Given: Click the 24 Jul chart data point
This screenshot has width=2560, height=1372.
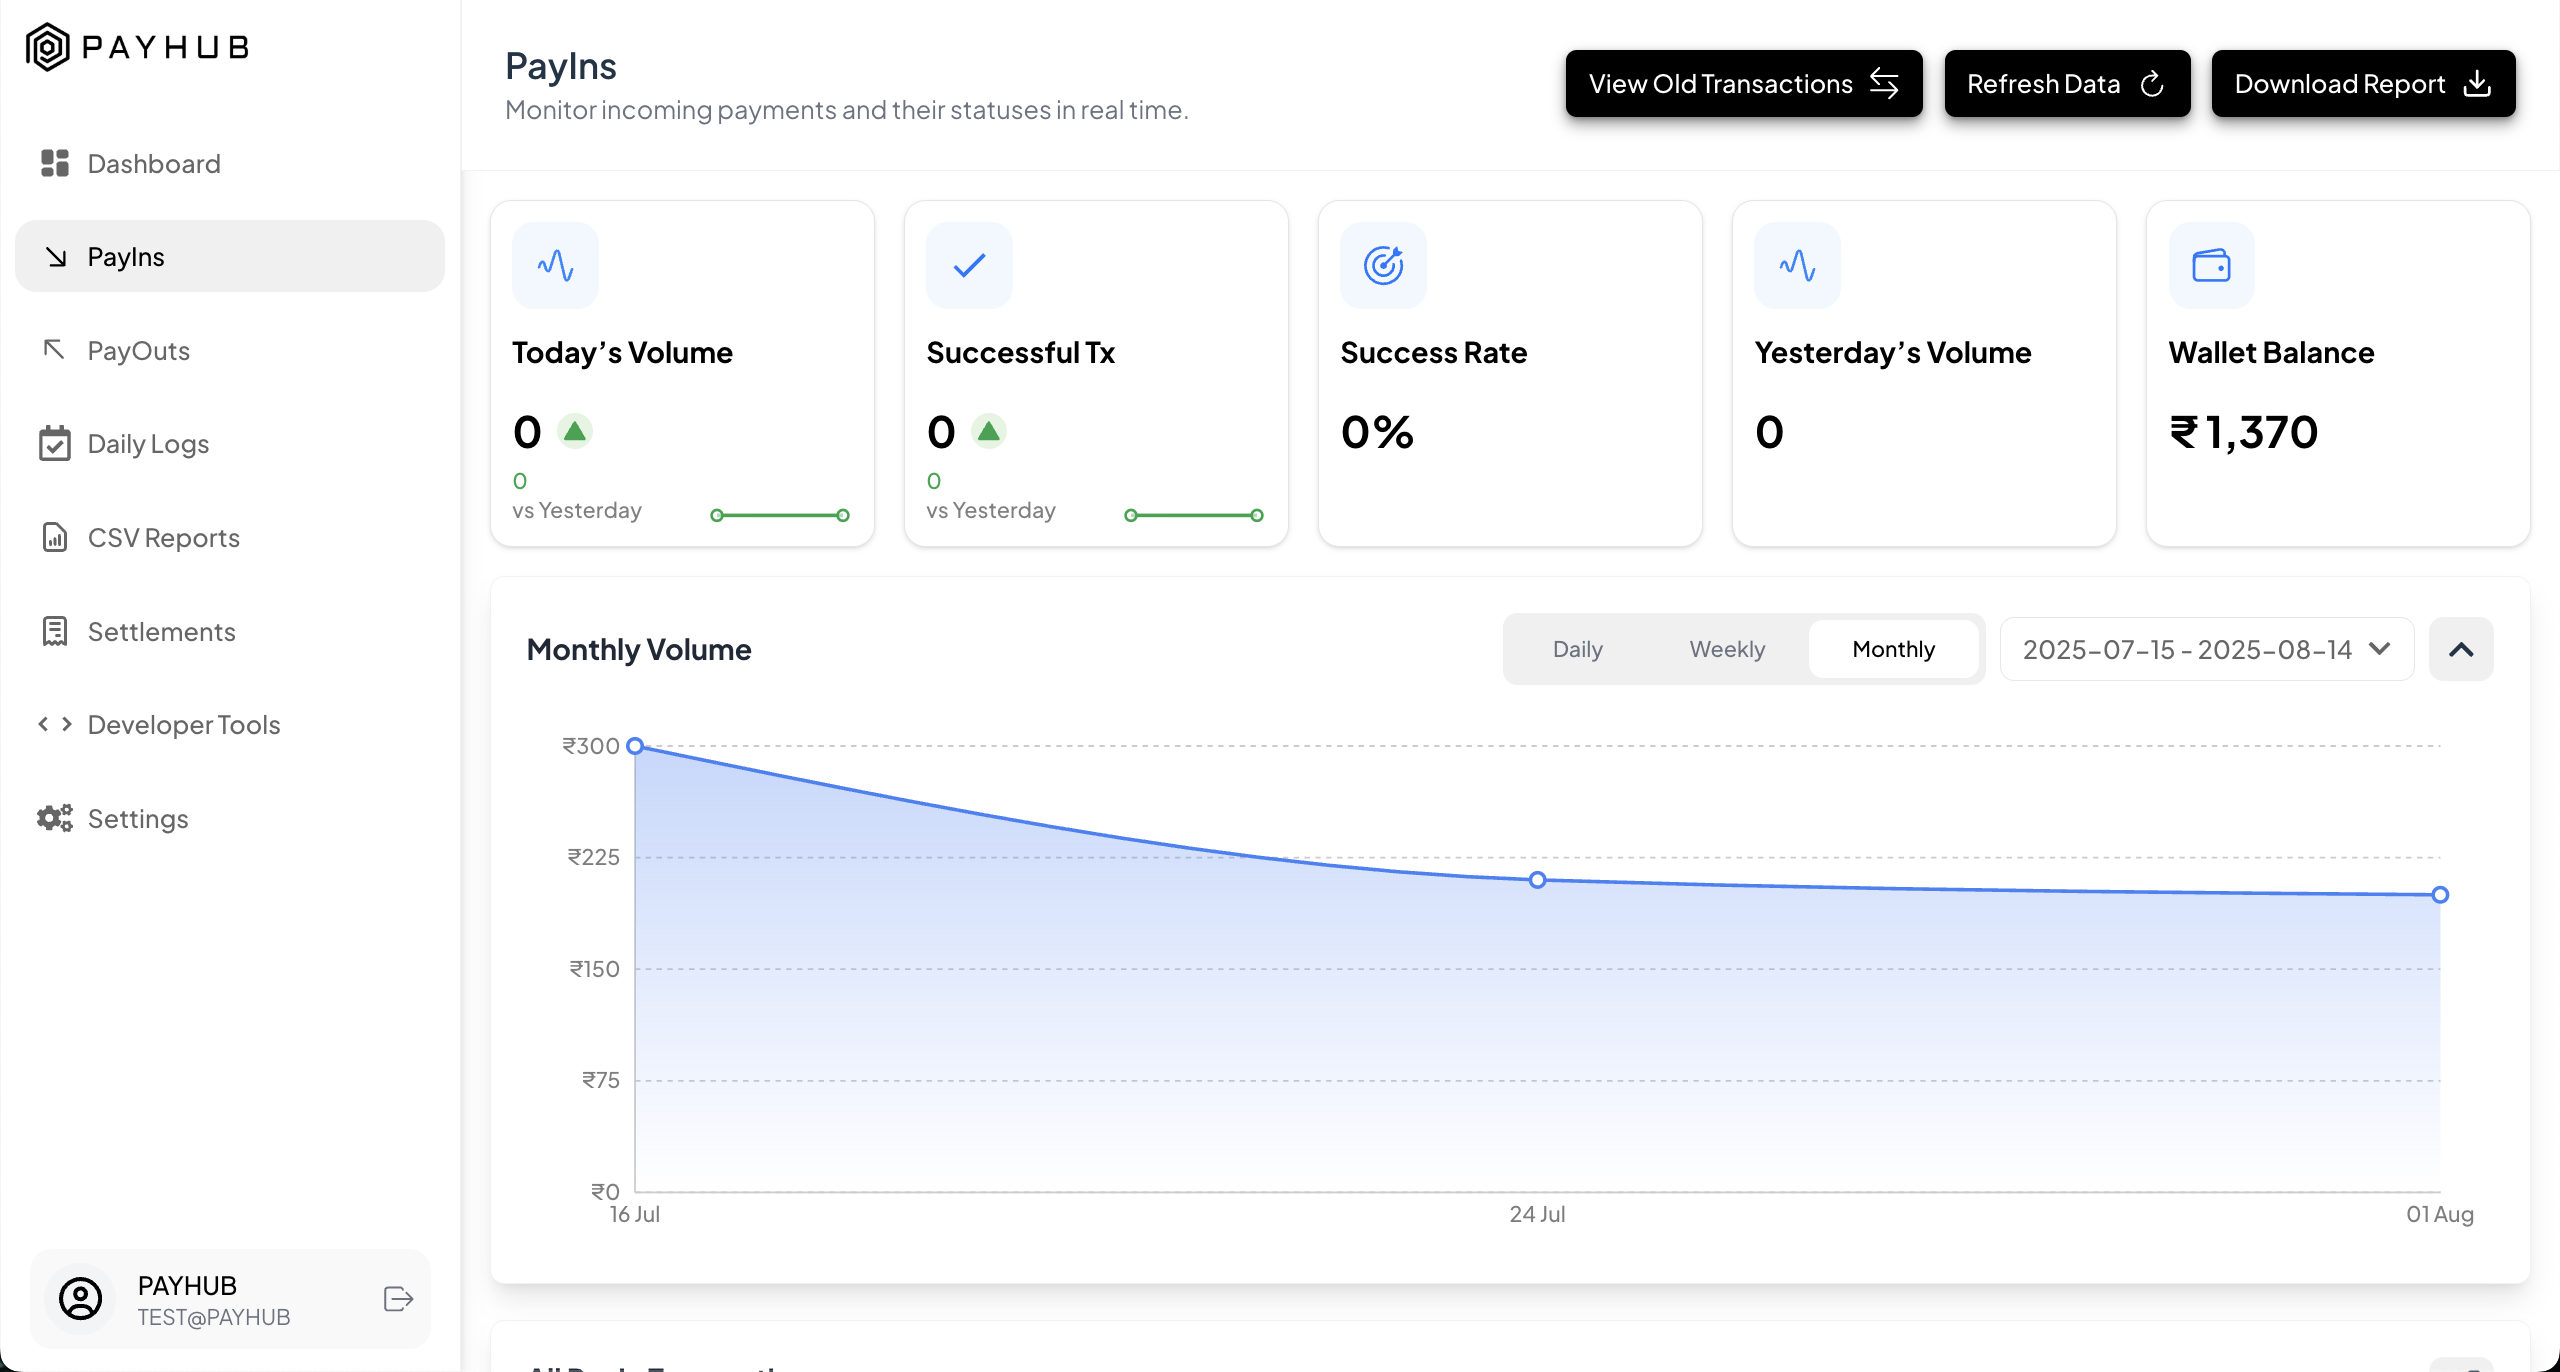Looking at the screenshot, I should click(1537, 880).
